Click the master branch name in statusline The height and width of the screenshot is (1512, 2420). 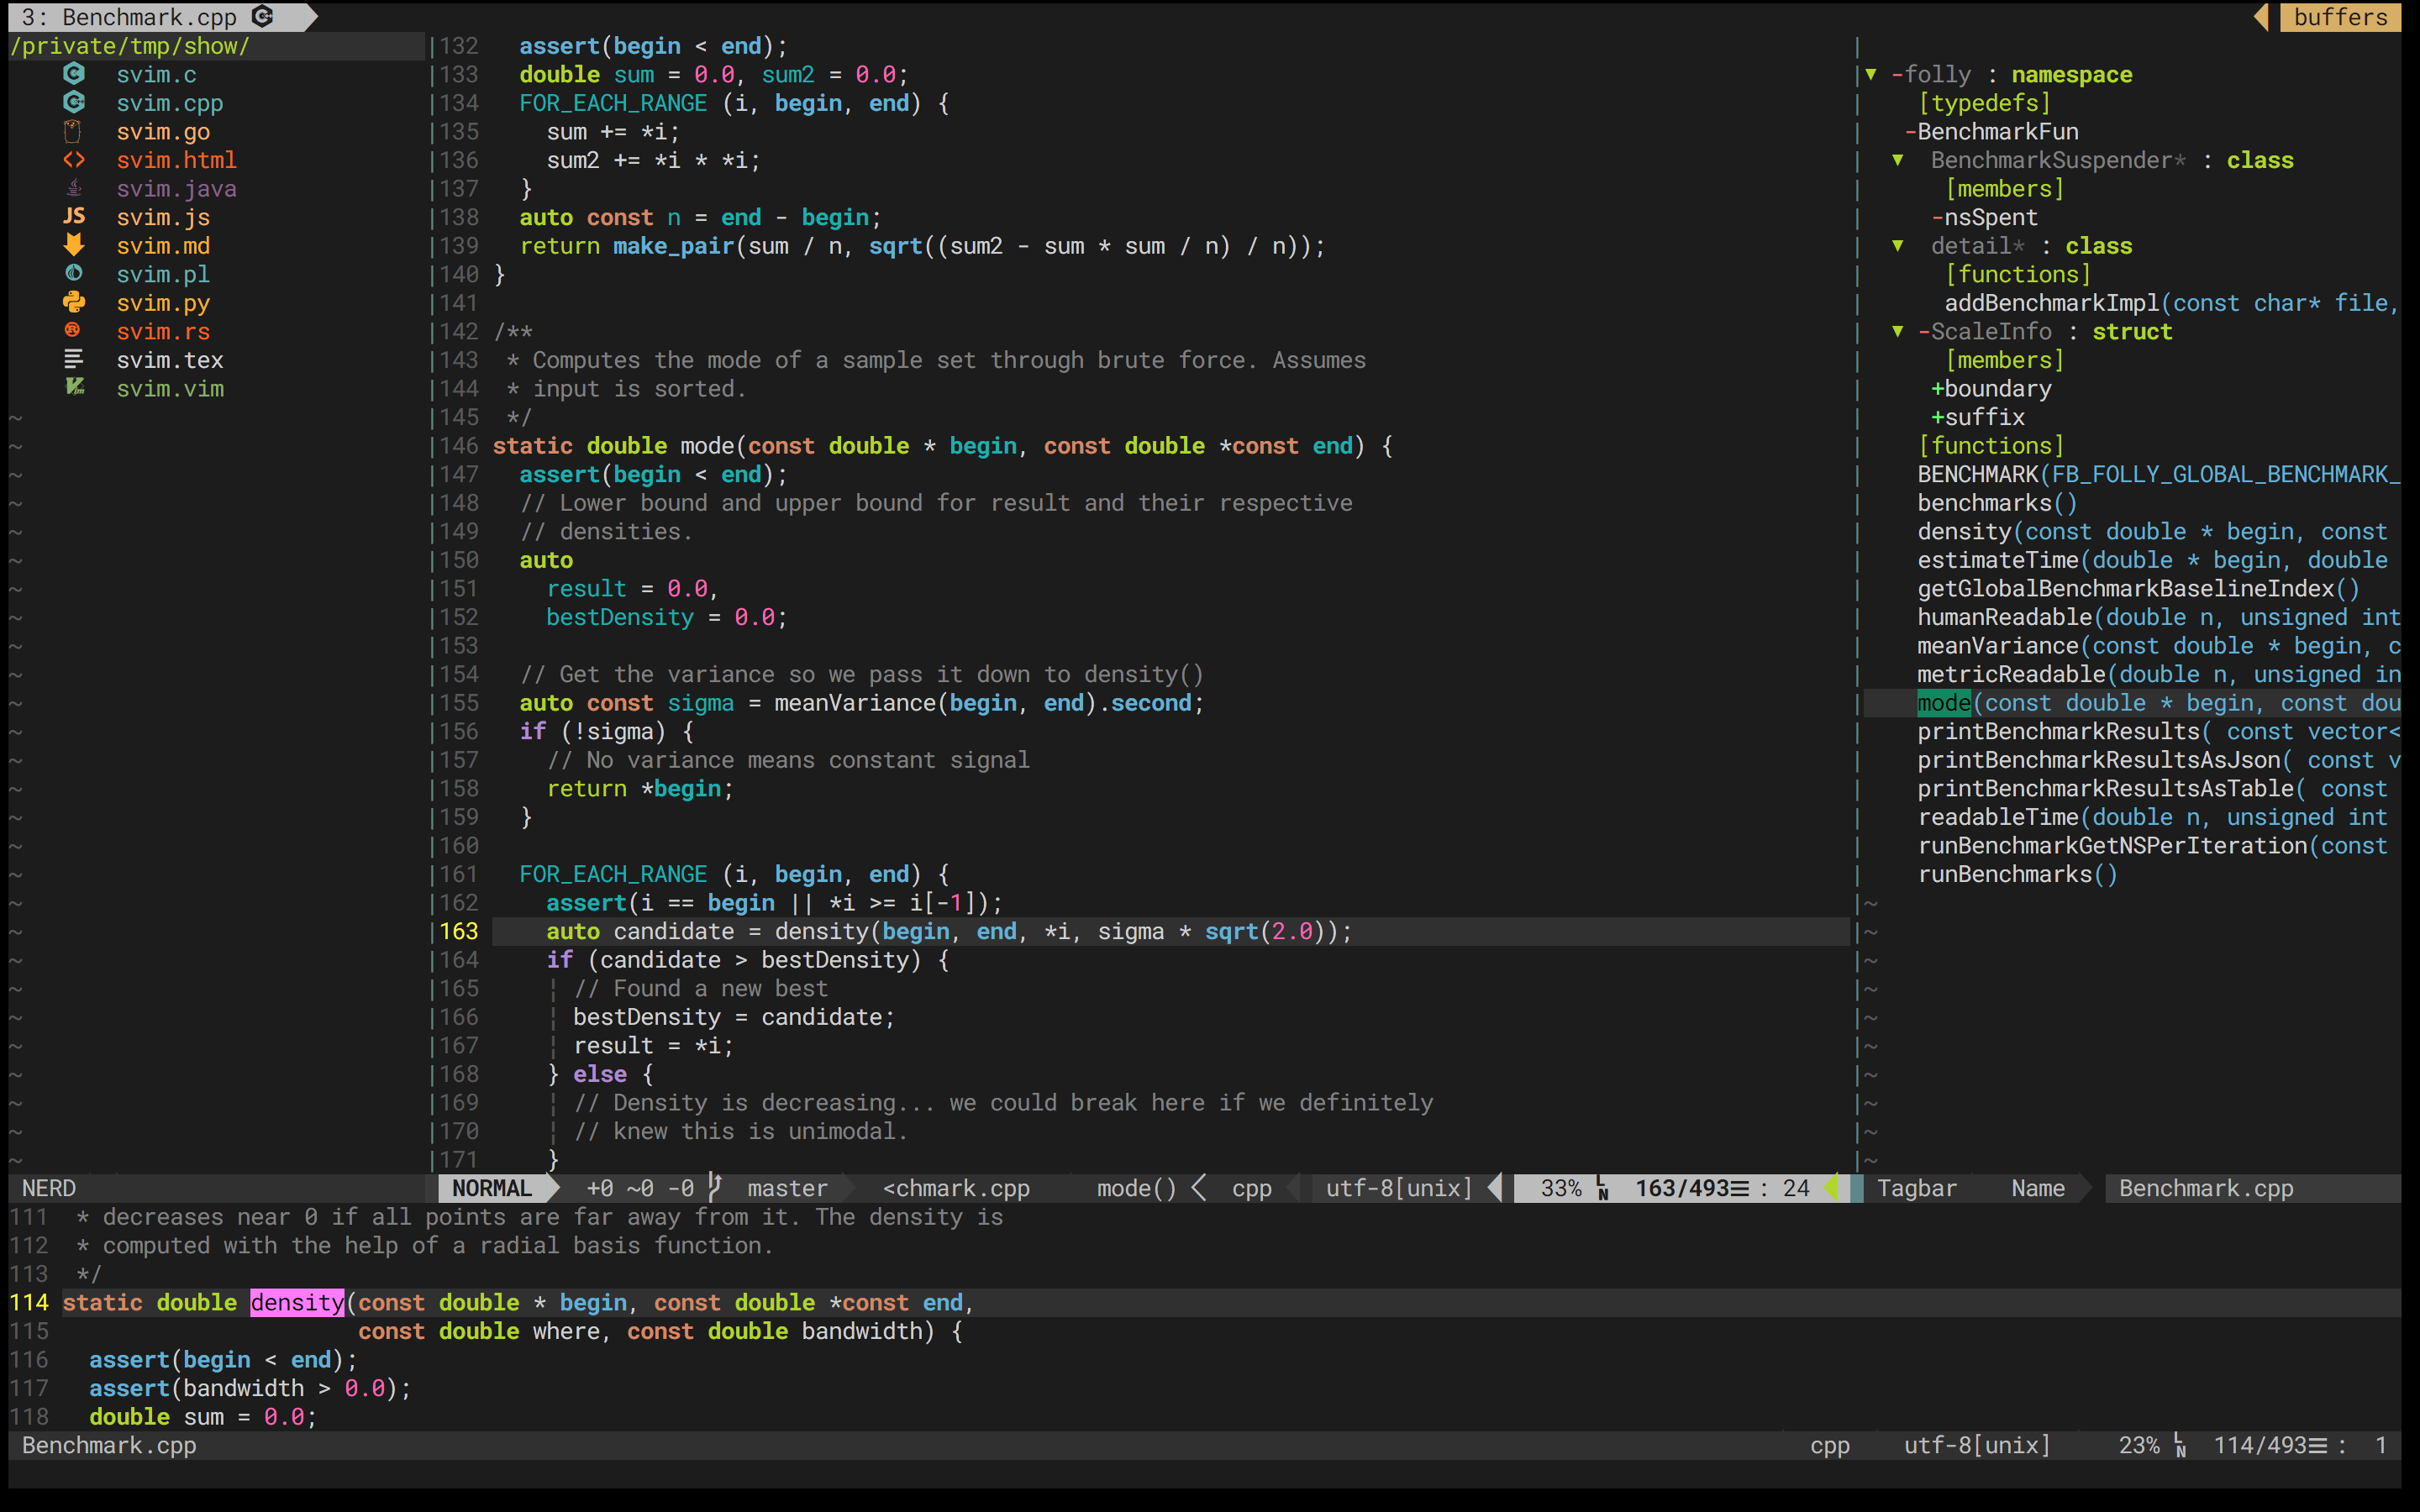(x=787, y=1188)
